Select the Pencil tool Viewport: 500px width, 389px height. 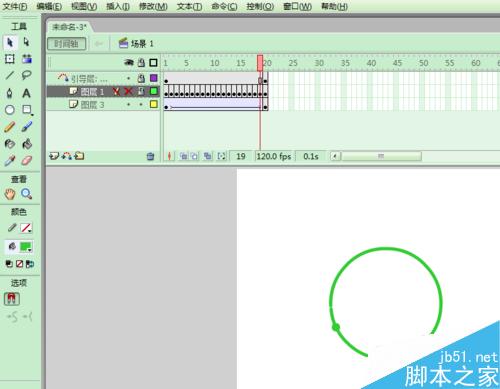pyautogui.click(x=10, y=127)
